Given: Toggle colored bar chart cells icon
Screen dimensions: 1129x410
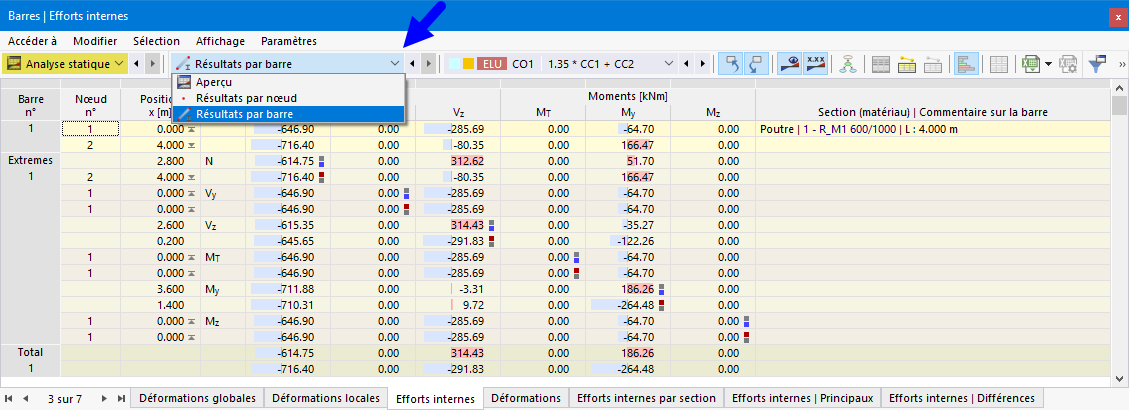Looking at the screenshot, I should (x=966, y=63).
